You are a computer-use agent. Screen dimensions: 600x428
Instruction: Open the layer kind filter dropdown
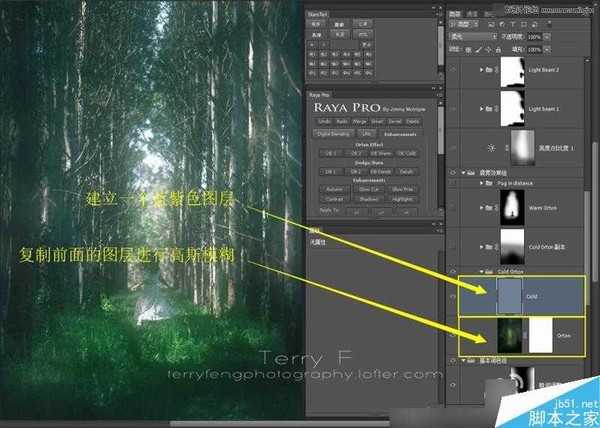[x=465, y=24]
